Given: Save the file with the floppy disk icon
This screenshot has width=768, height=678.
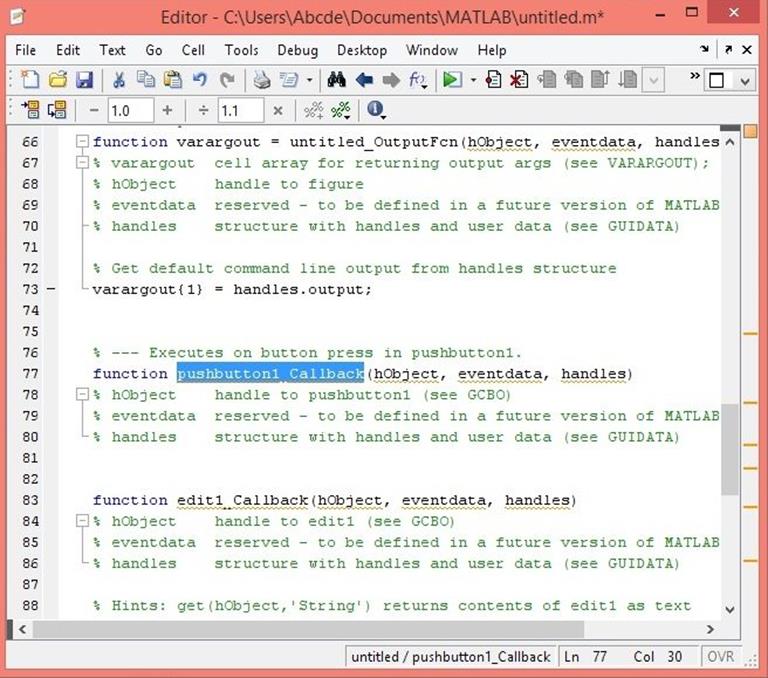Looking at the screenshot, I should [85, 80].
